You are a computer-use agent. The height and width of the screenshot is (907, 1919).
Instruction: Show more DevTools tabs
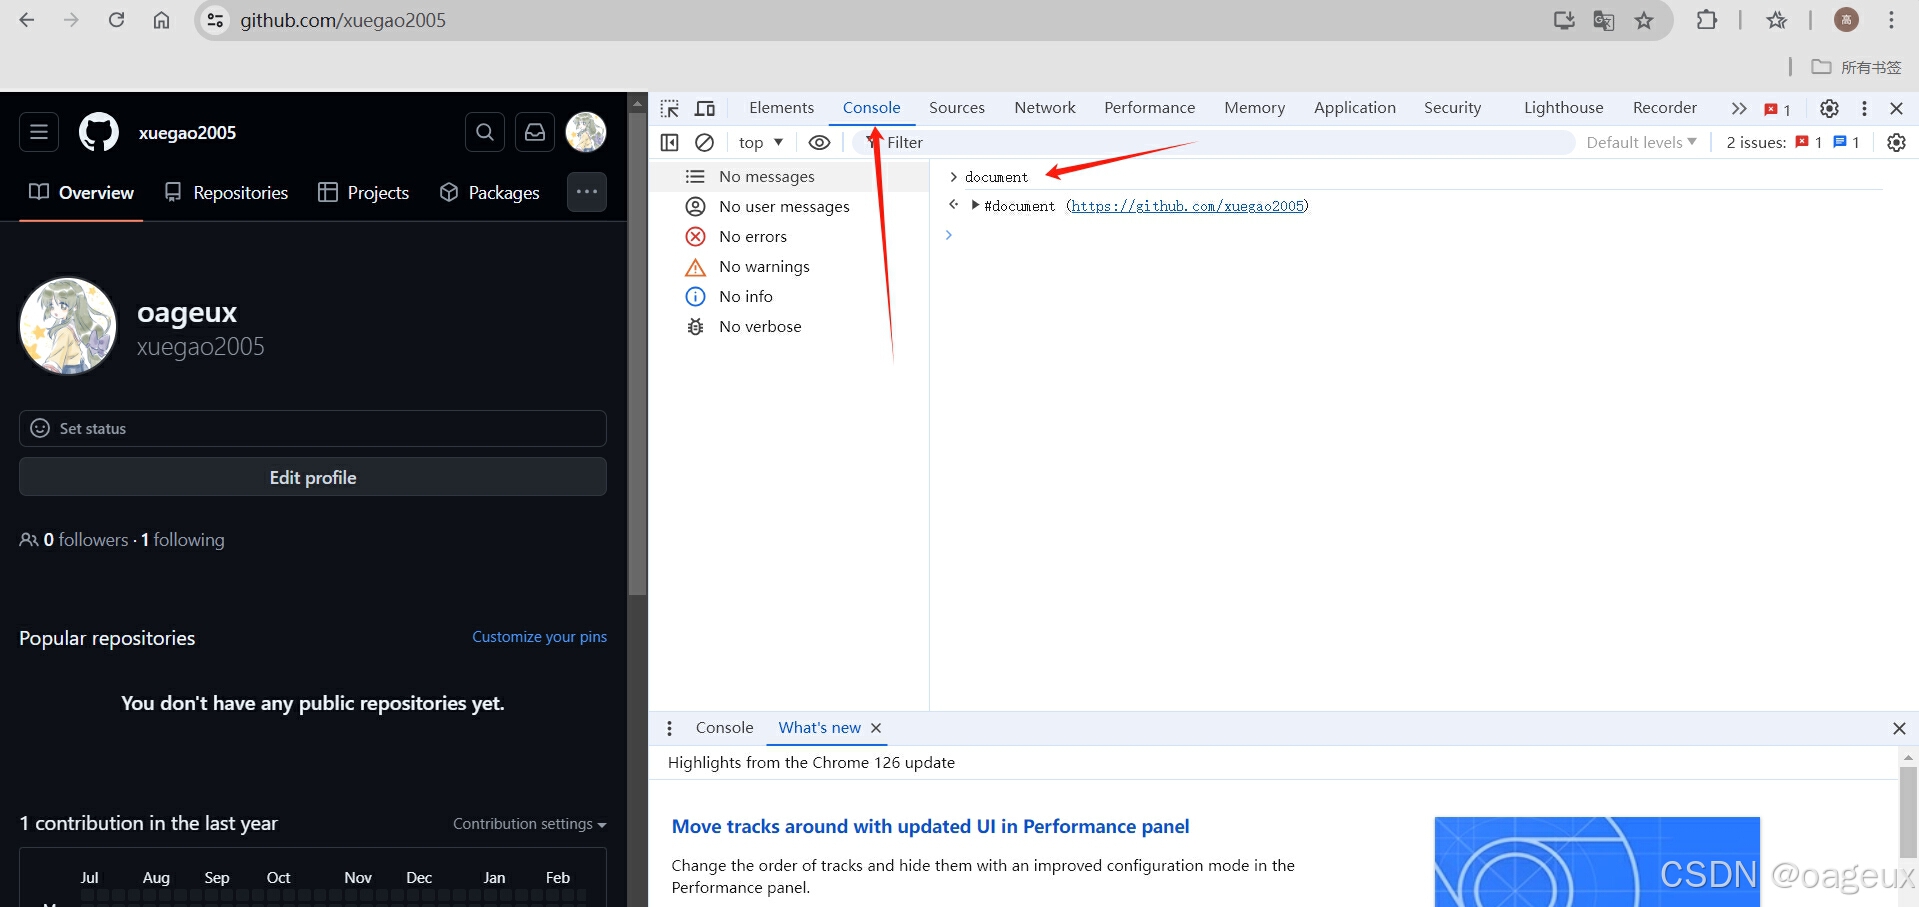[1739, 108]
